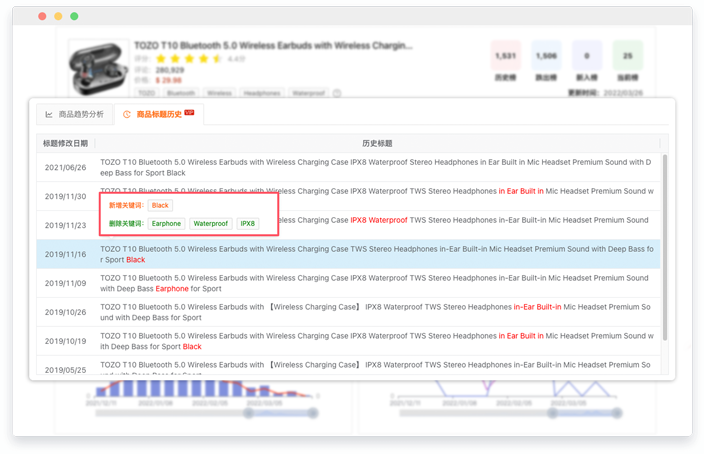Click the left chart range slider start handle
704x454 pixels.
248,413
